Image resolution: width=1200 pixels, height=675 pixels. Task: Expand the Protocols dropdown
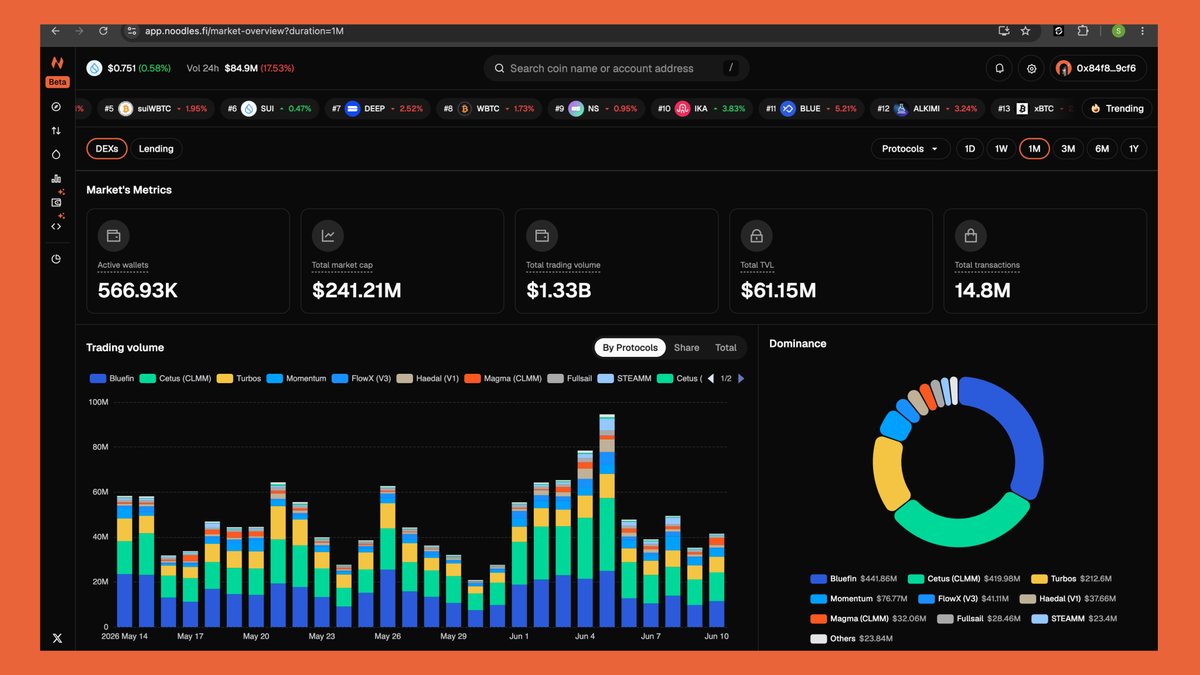910,149
